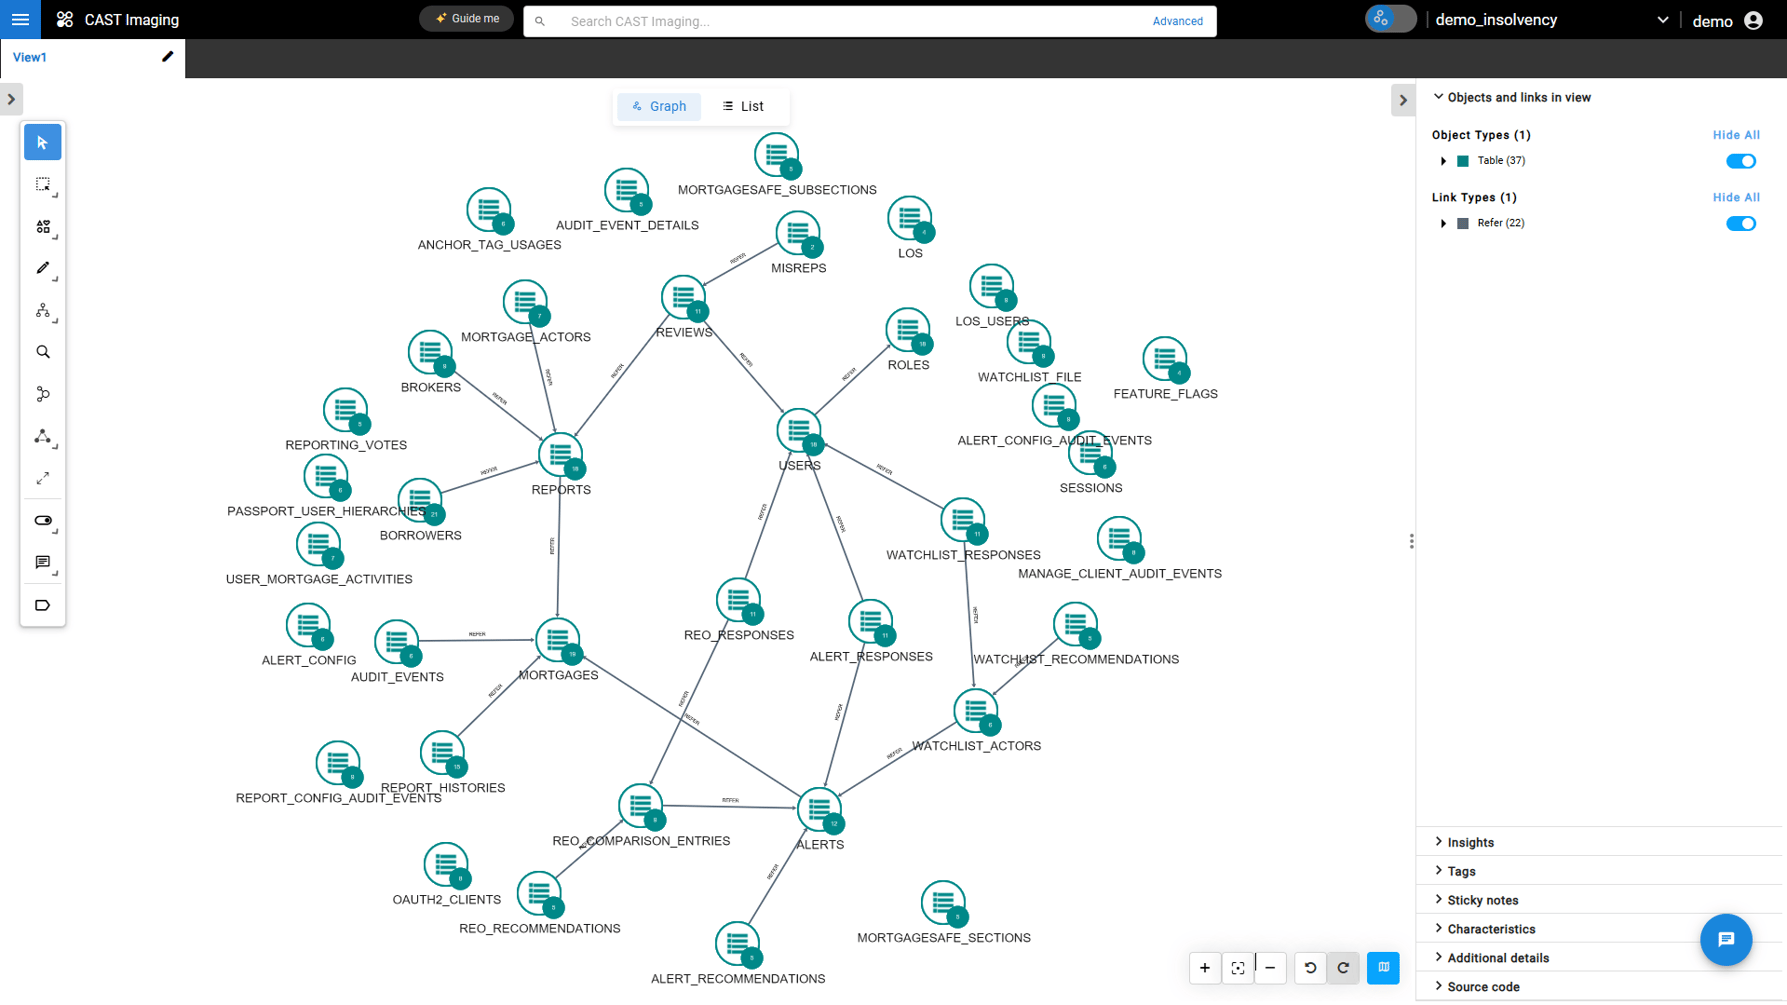Toggle visibility of Table object type
Image resolution: width=1787 pixels, height=1005 pixels.
[1740, 161]
